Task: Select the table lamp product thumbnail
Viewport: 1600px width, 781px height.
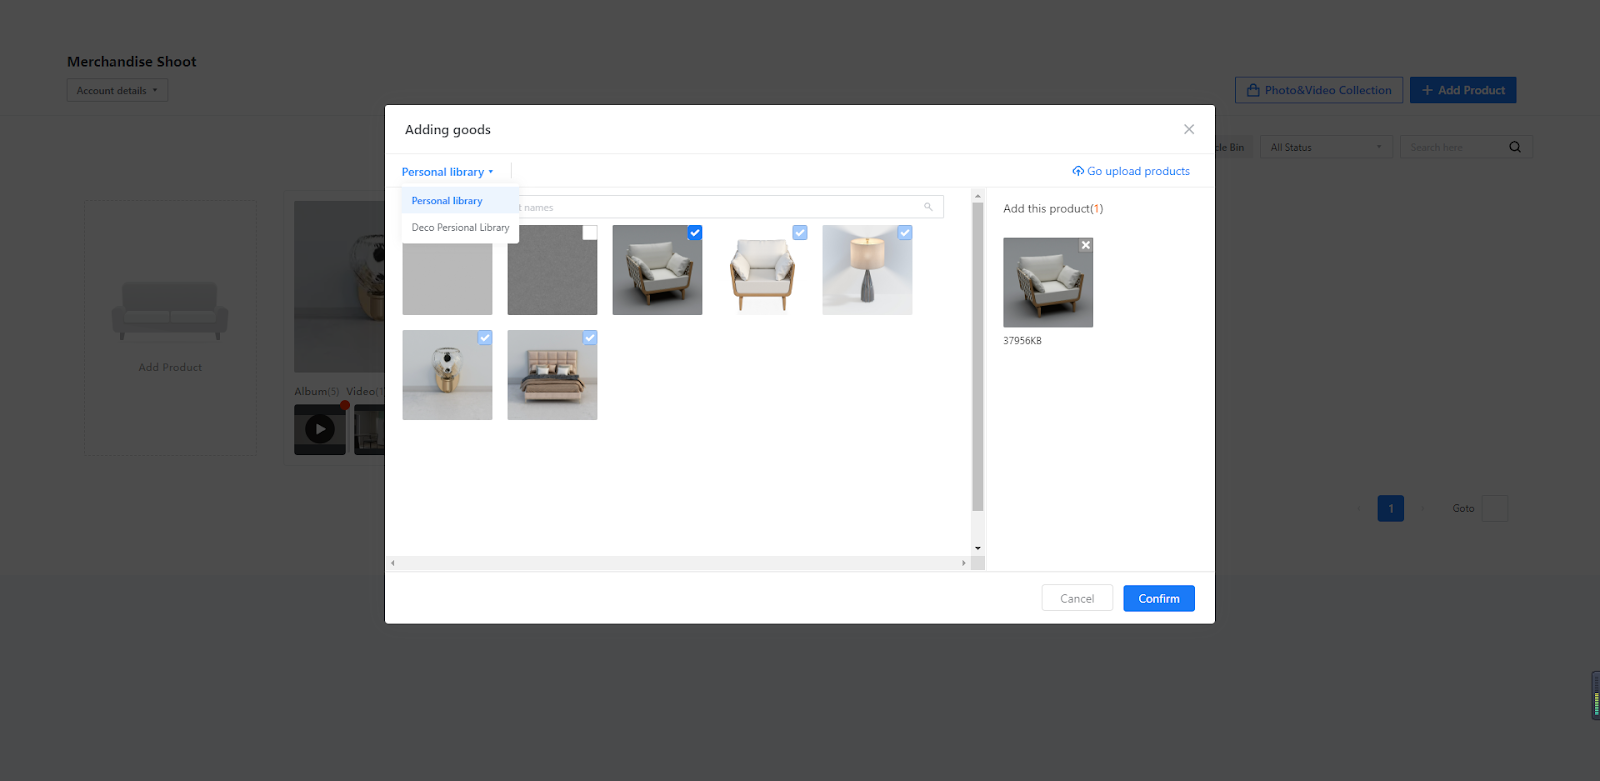Action: coord(867,270)
